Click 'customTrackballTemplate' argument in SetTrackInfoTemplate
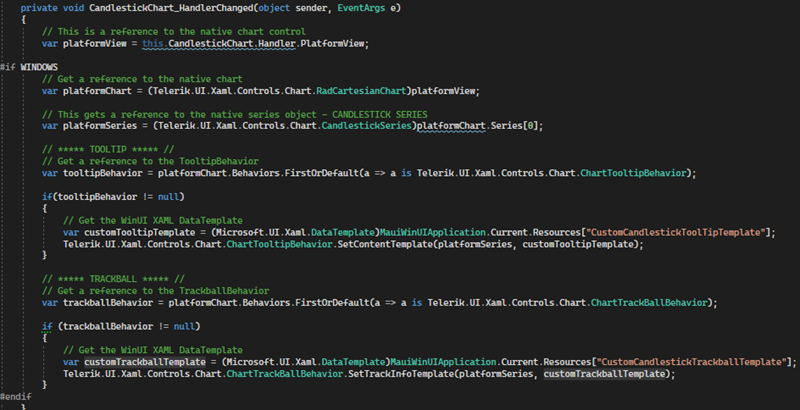 (x=605, y=374)
